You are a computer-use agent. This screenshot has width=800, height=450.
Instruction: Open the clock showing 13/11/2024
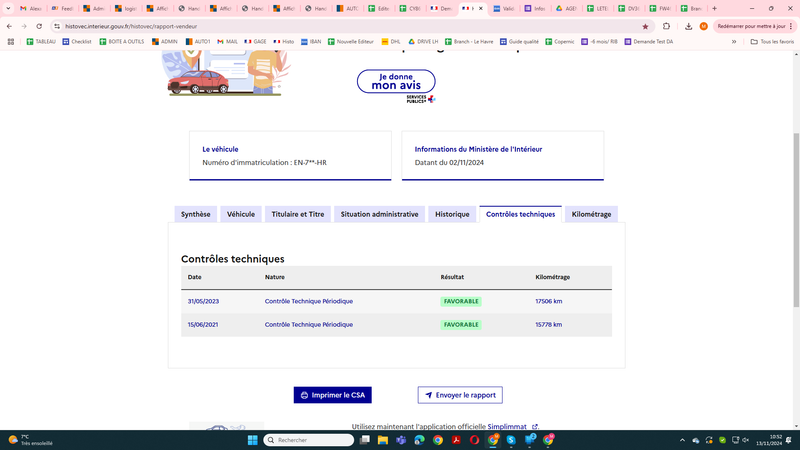(x=769, y=440)
